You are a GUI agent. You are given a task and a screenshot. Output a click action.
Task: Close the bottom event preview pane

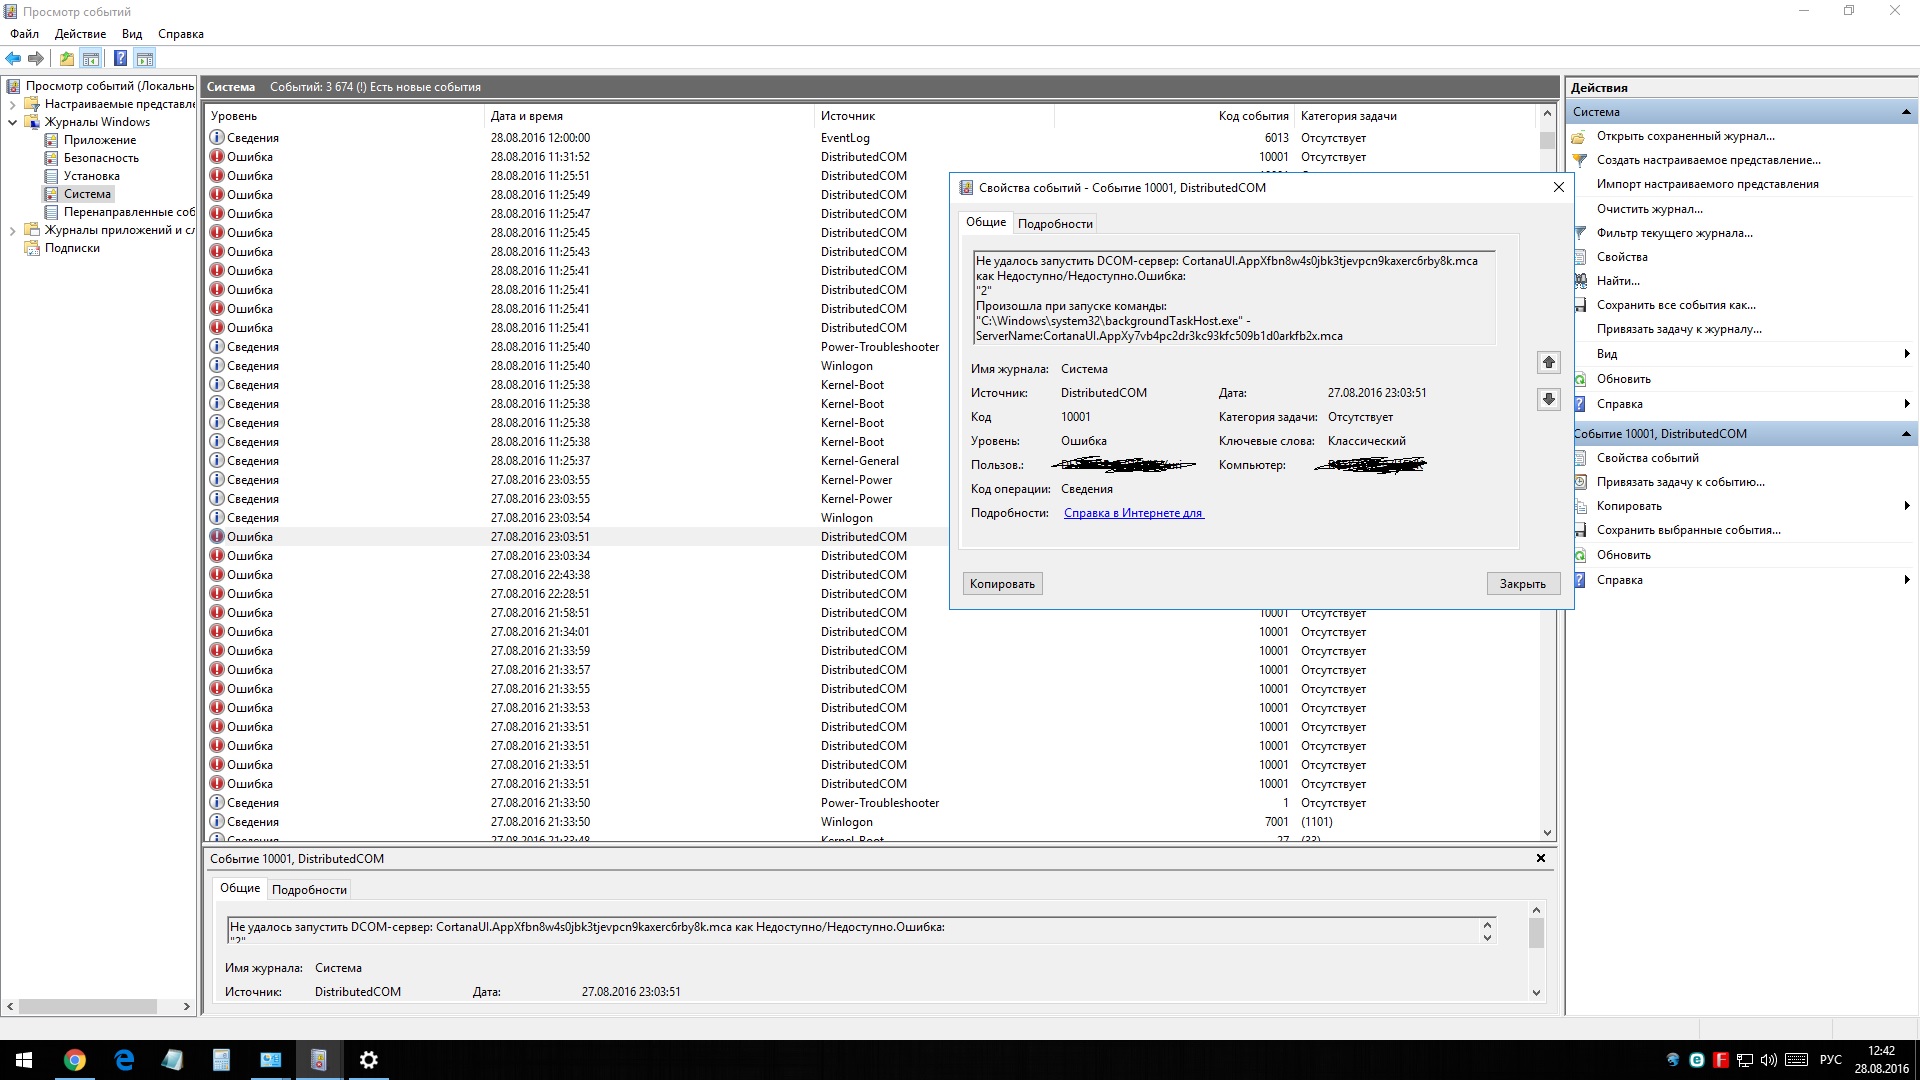1540,858
